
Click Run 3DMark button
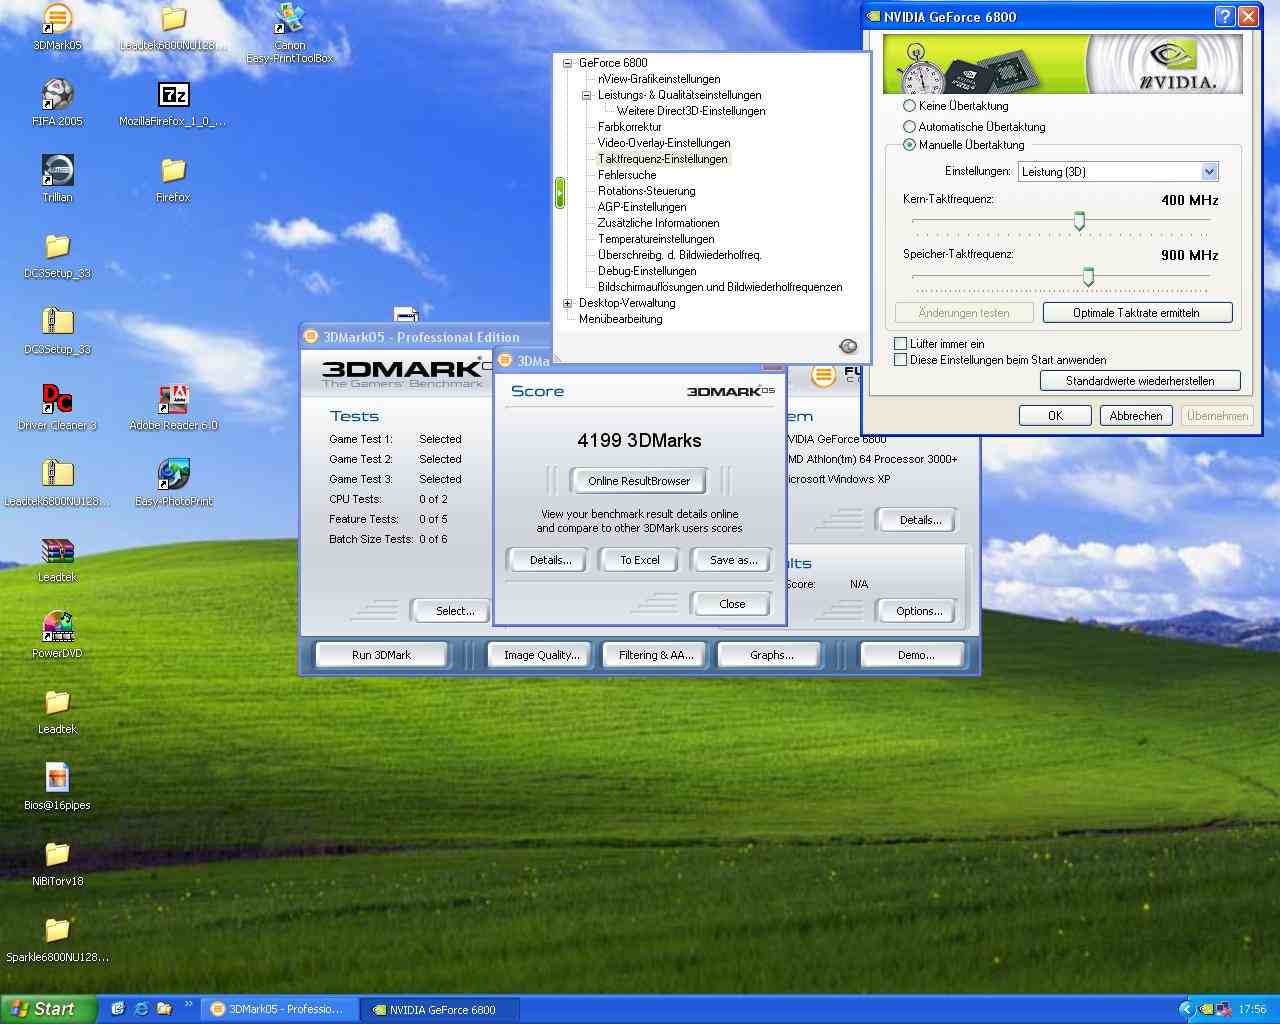(381, 655)
